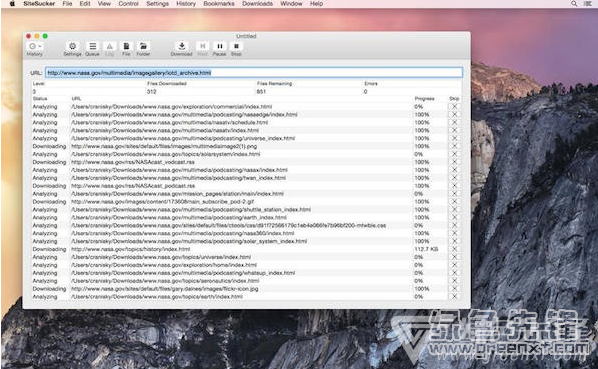598x369 pixels.
Task: Stop the nasatv/schedule.html row
Action: [x=454, y=122]
